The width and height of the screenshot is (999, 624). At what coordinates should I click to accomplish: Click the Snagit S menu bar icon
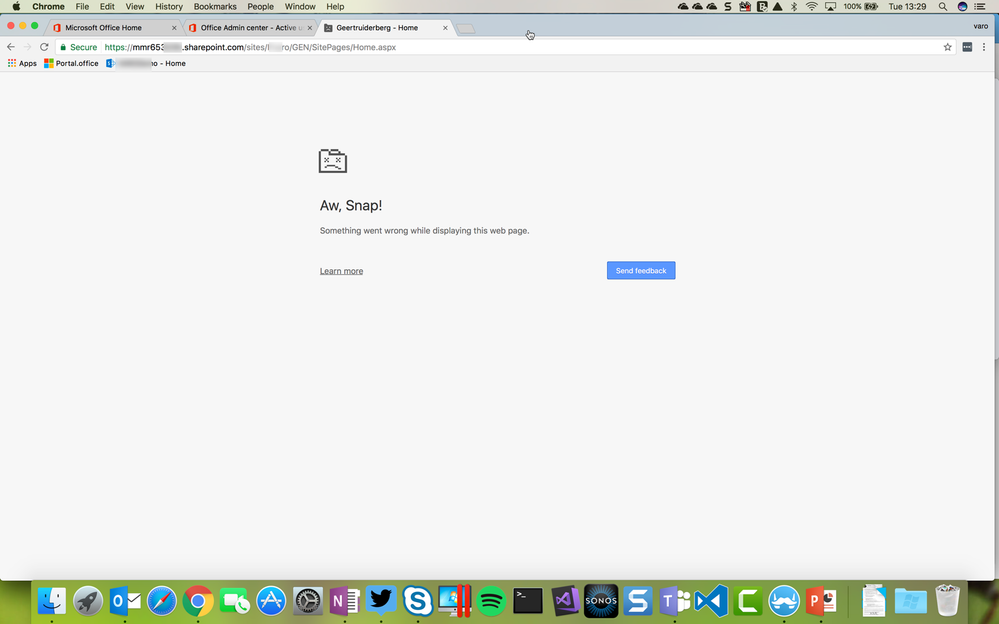(x=728, y=6)
